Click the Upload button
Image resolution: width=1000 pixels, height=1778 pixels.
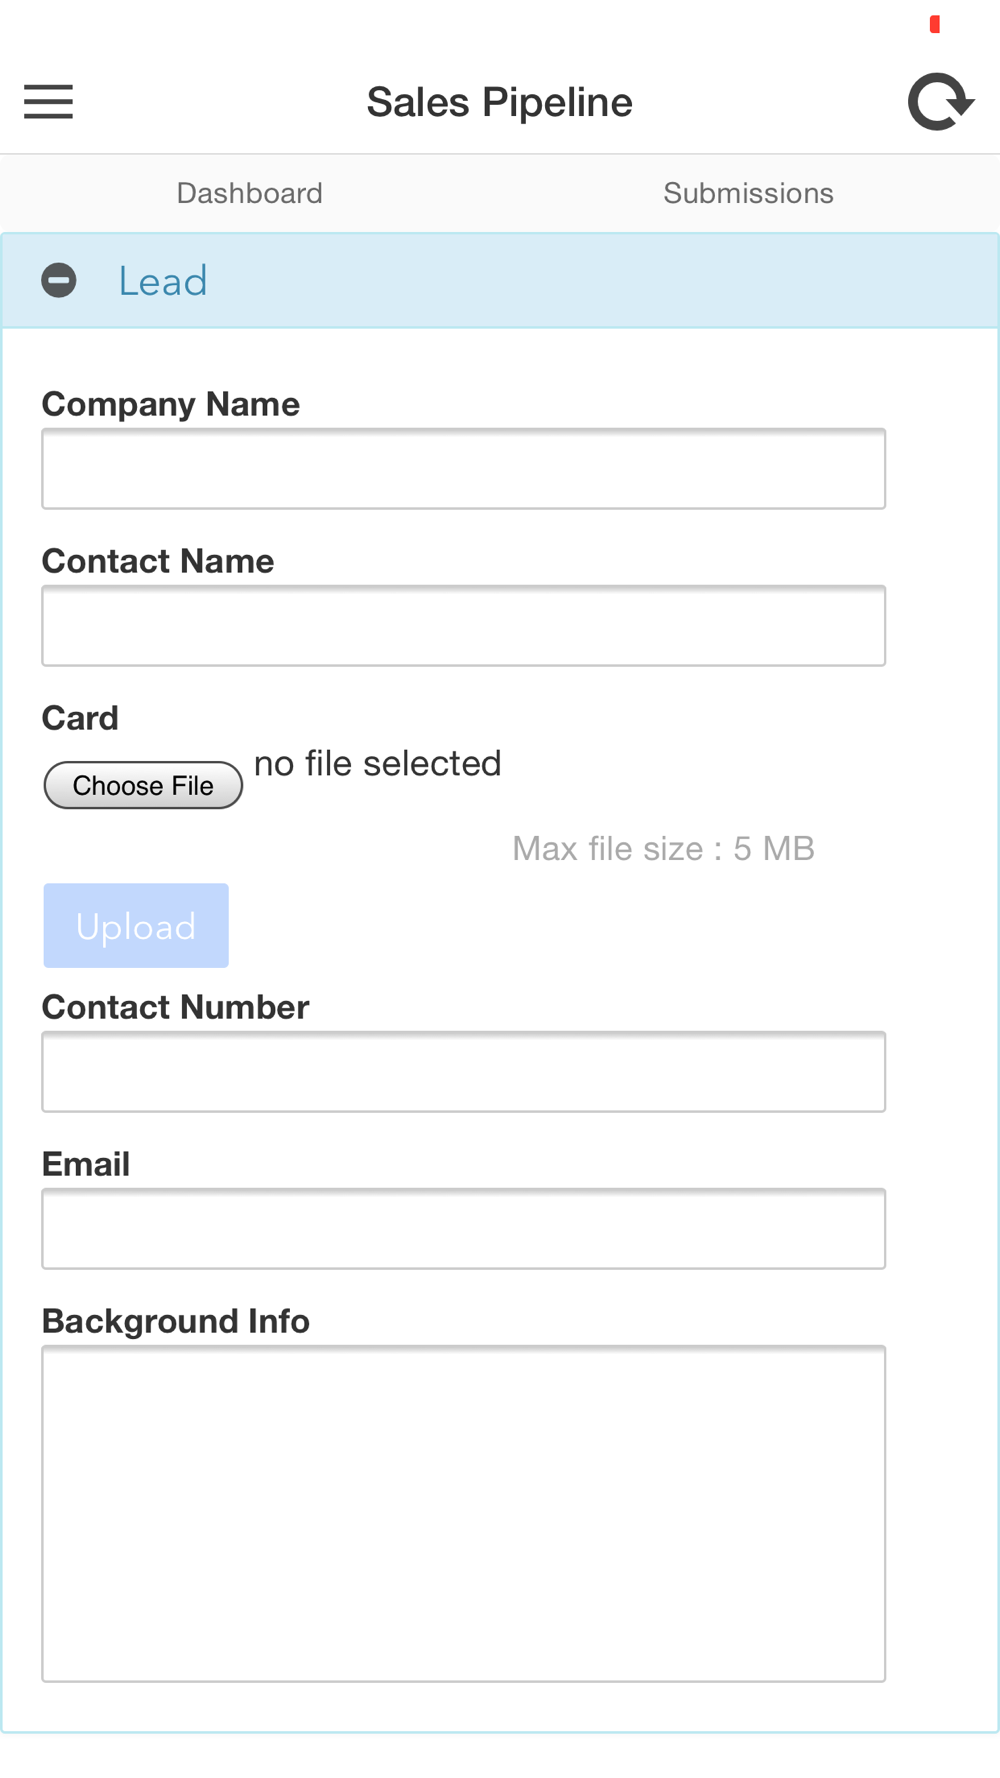coord(136,926)
